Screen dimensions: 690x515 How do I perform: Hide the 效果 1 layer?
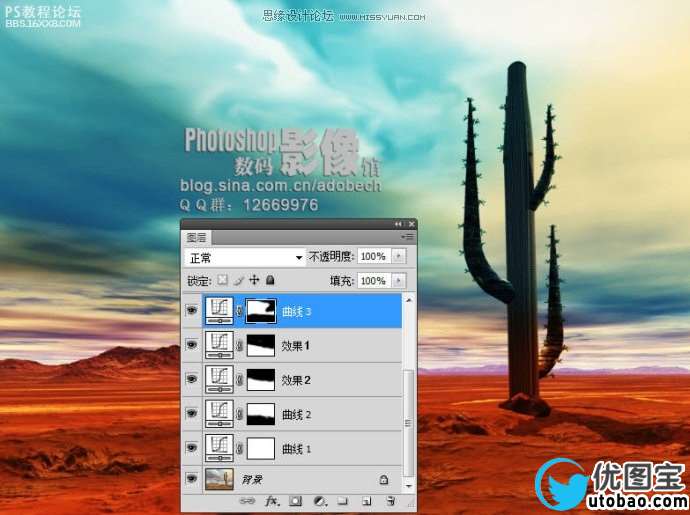[x=191, y=345]
